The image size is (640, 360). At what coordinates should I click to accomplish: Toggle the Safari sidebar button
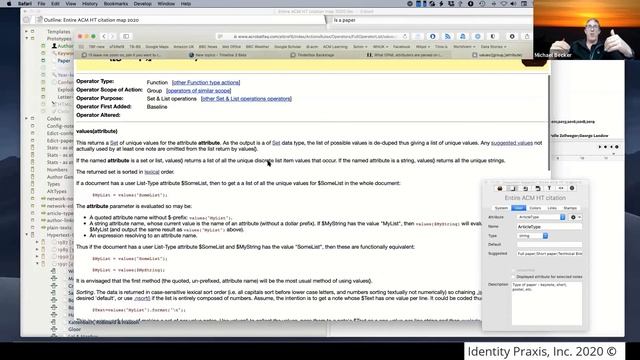coord(126,36)
